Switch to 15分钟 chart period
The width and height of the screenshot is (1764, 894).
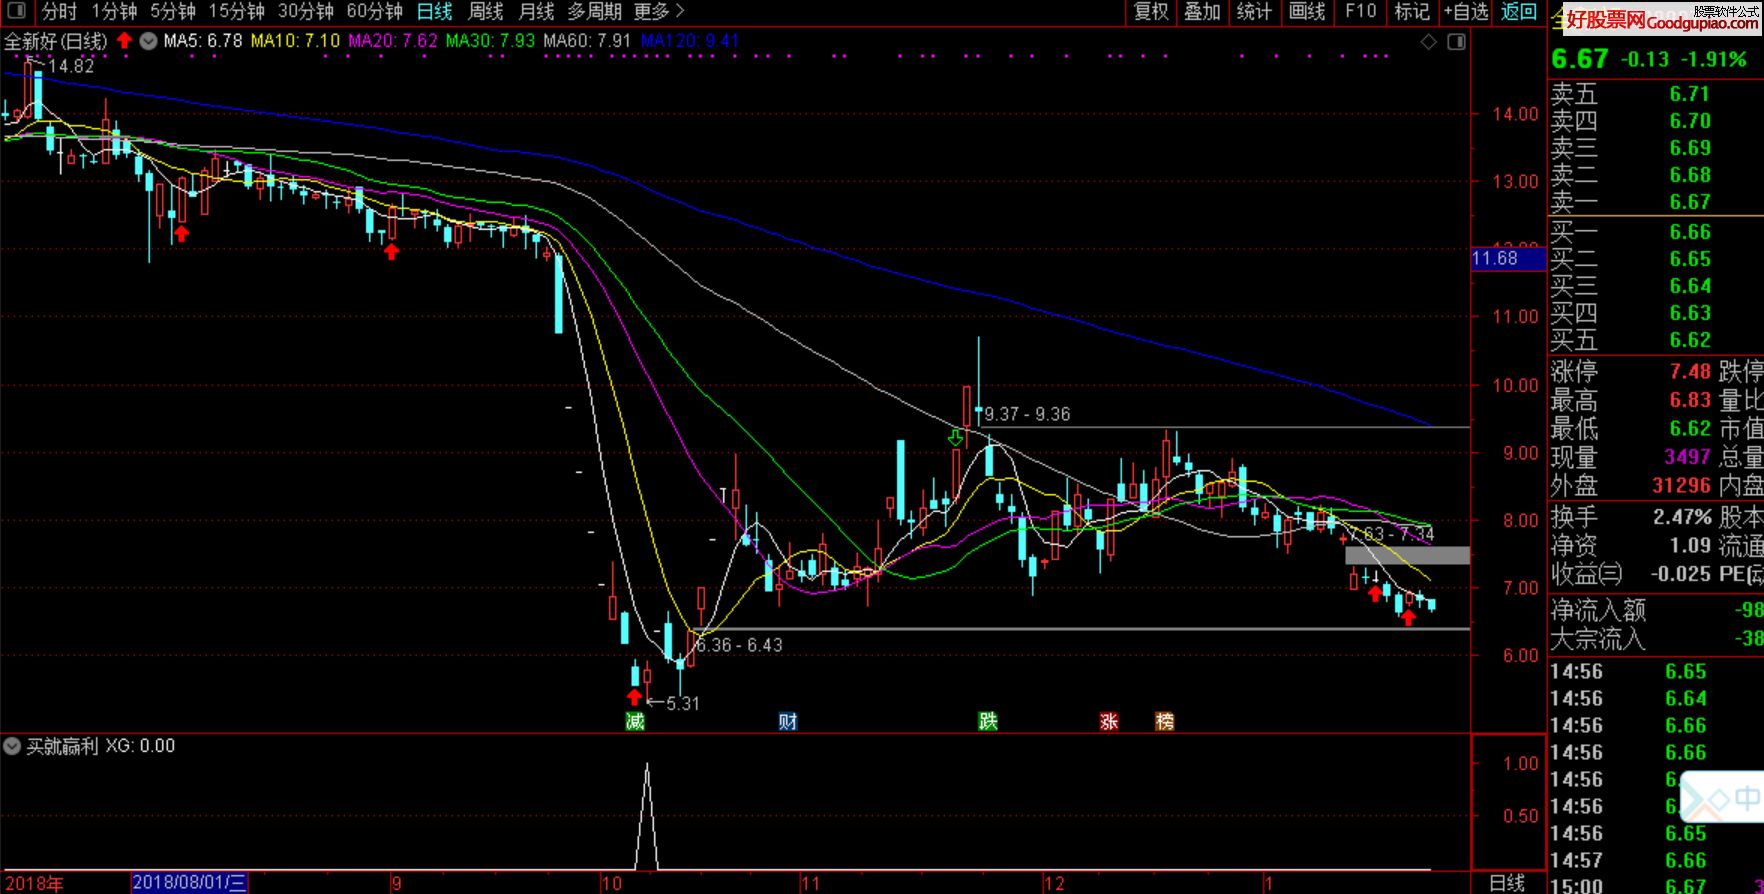point(236,12)
